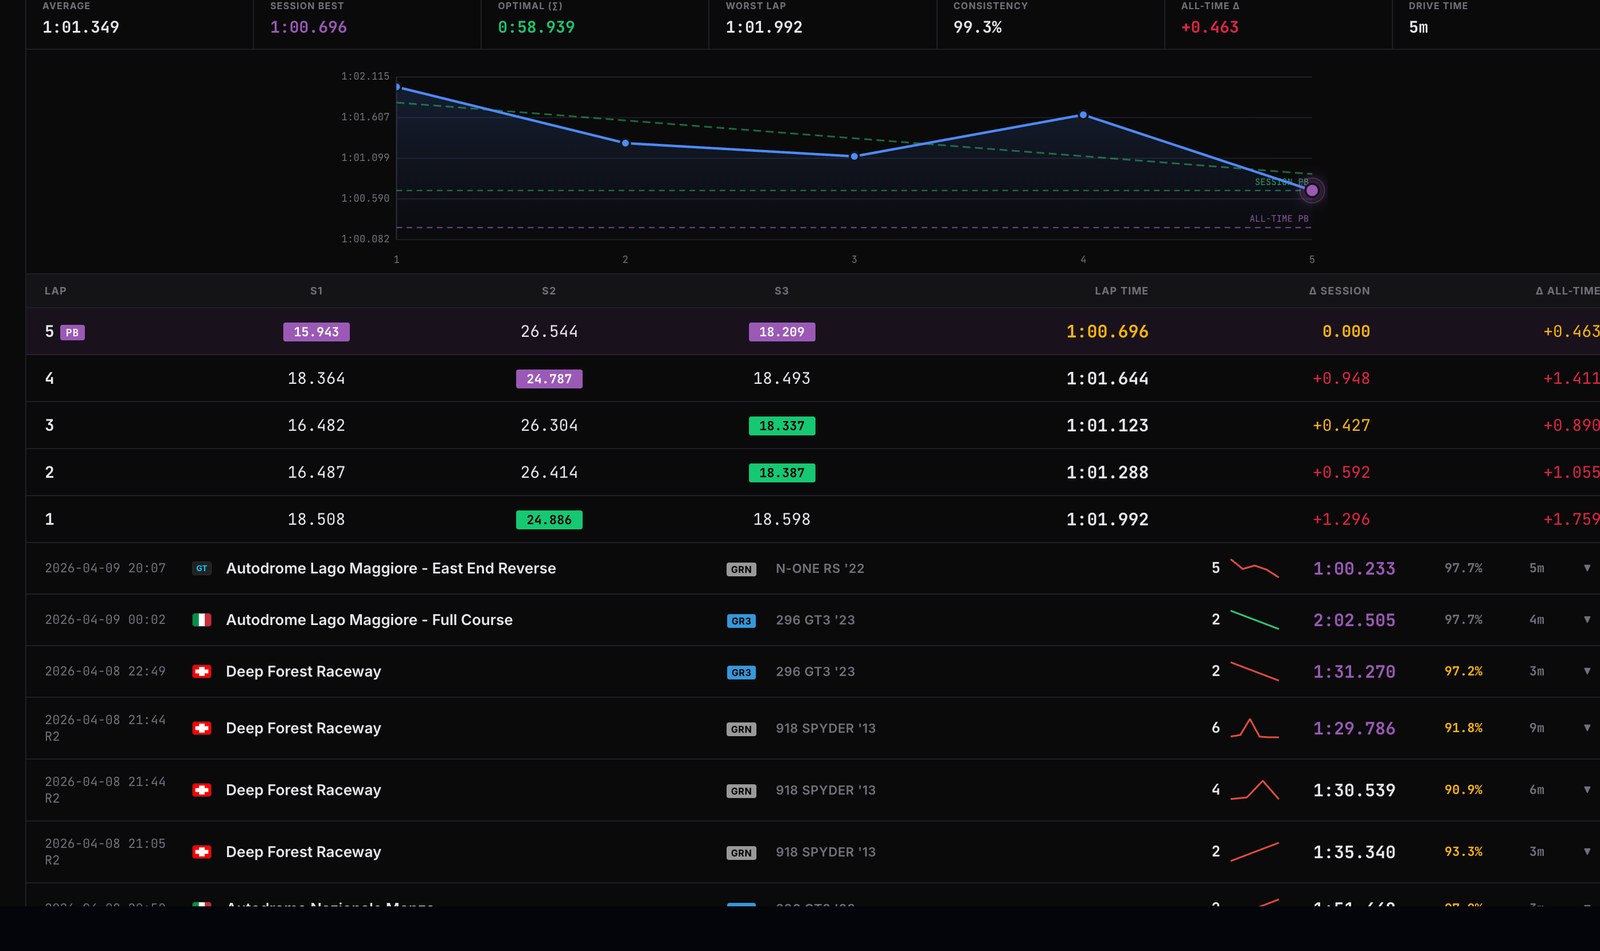The image size is (1600, 951).
Task: Click the Δ SESSION column header
Action: [x=1339, y=291]
